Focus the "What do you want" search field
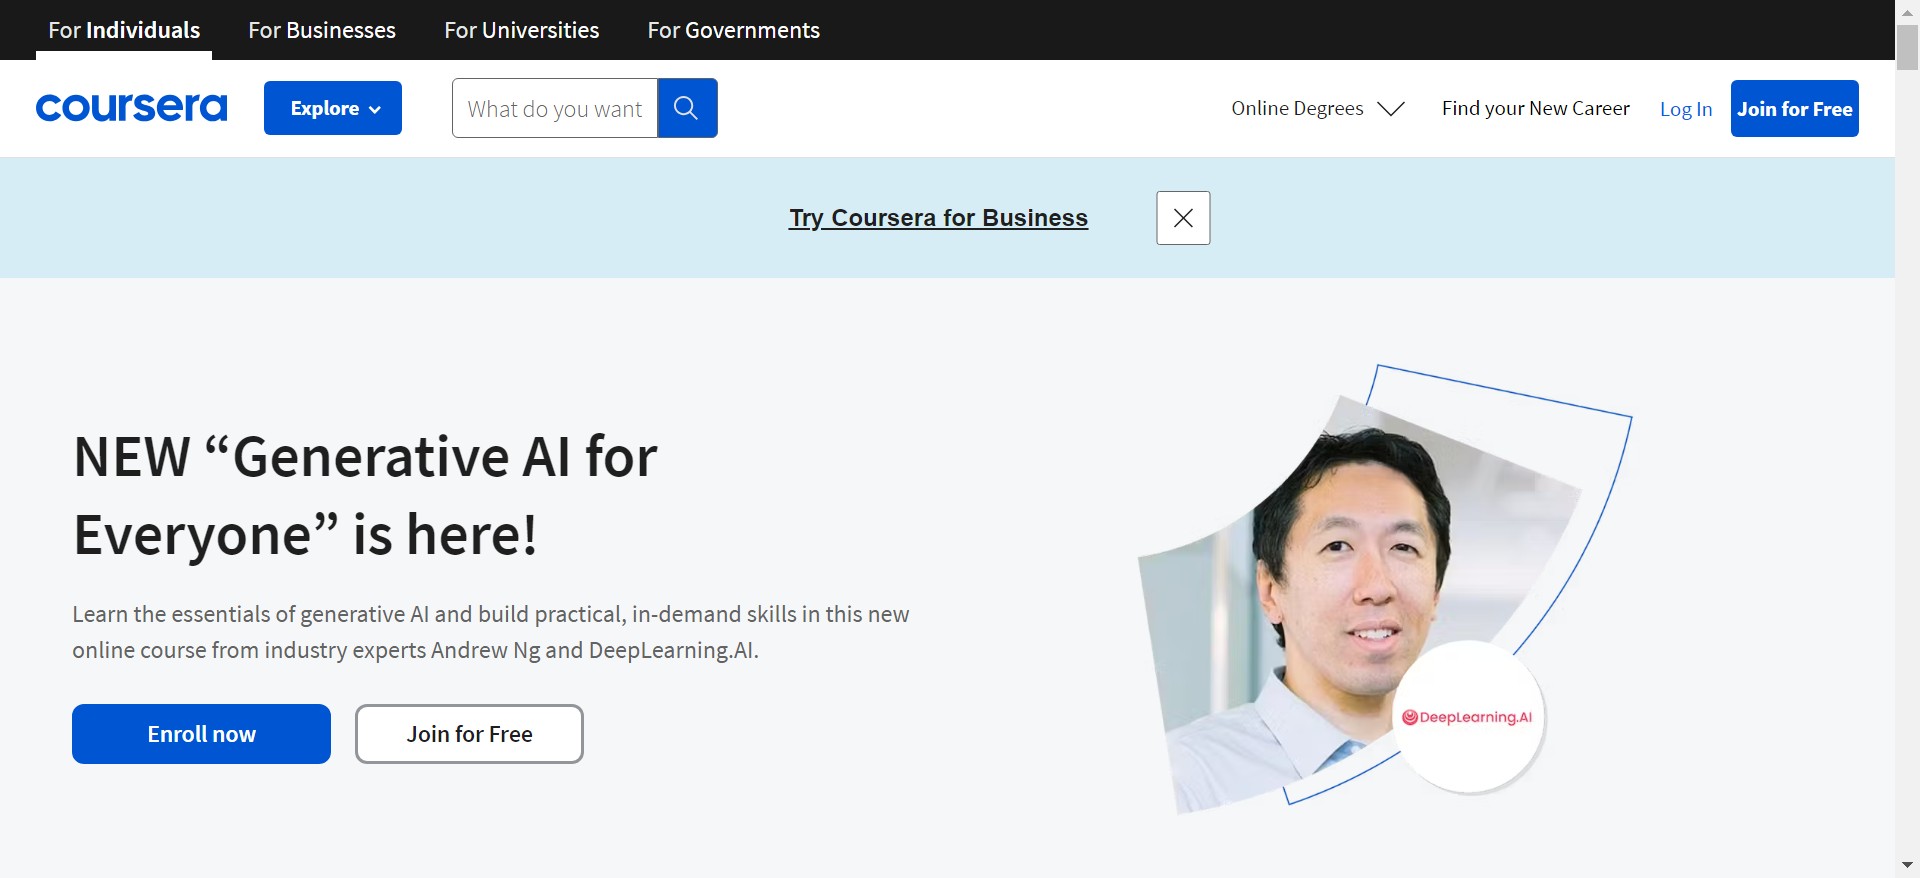1920x878 pixels. coord(554,108)
